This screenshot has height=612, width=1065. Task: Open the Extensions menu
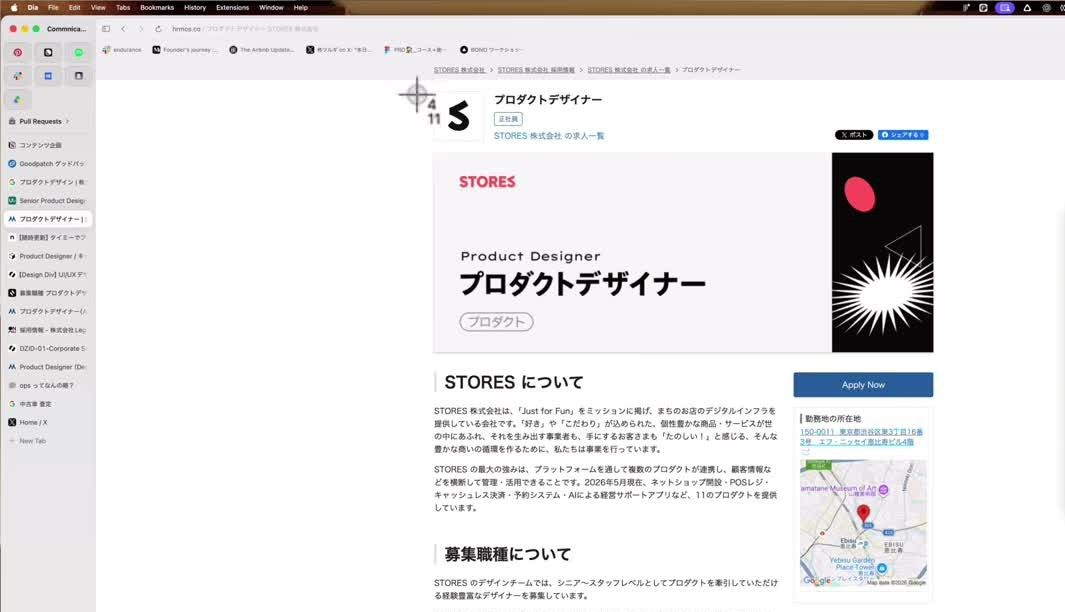[x=232, y=7]
